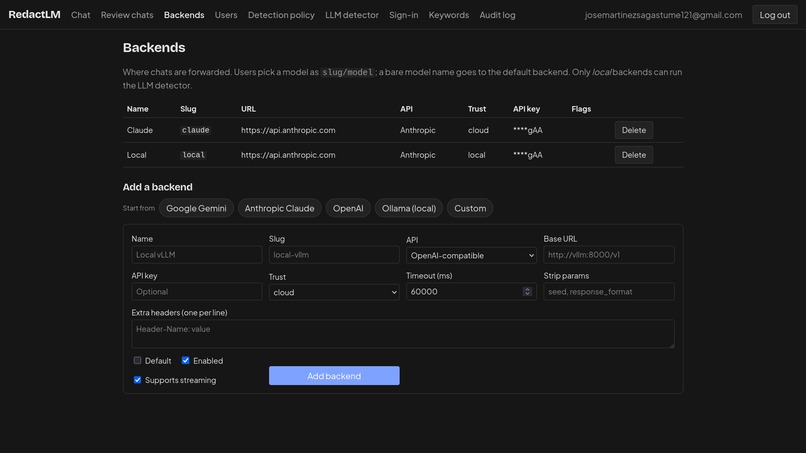
Task: Submit with the Add backend button
Action: pos(334,376)
